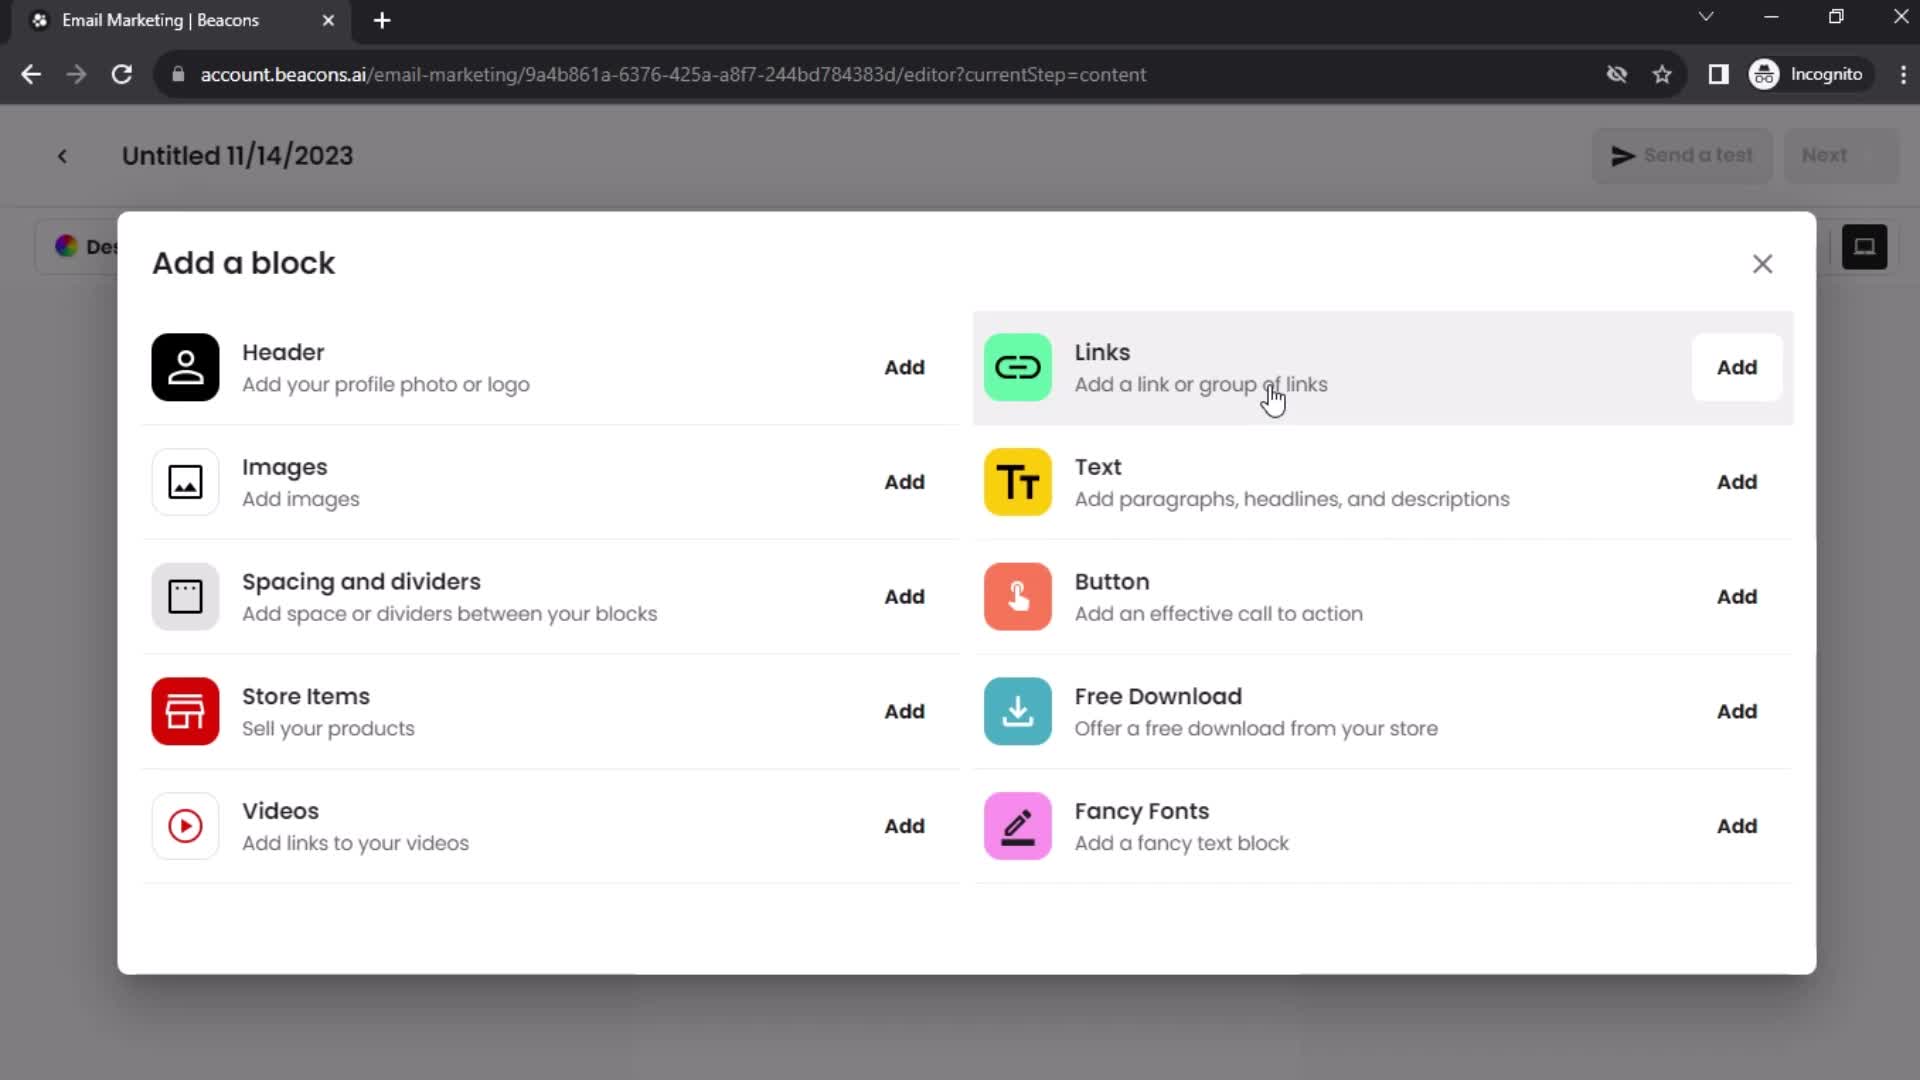Add the Text block to email
This screenshot has height=1080, width=1920.
1737,481
